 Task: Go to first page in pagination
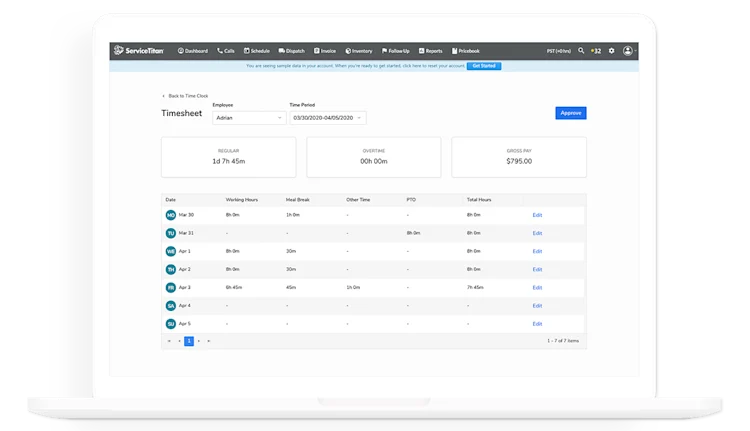click(x=169, y=341)
